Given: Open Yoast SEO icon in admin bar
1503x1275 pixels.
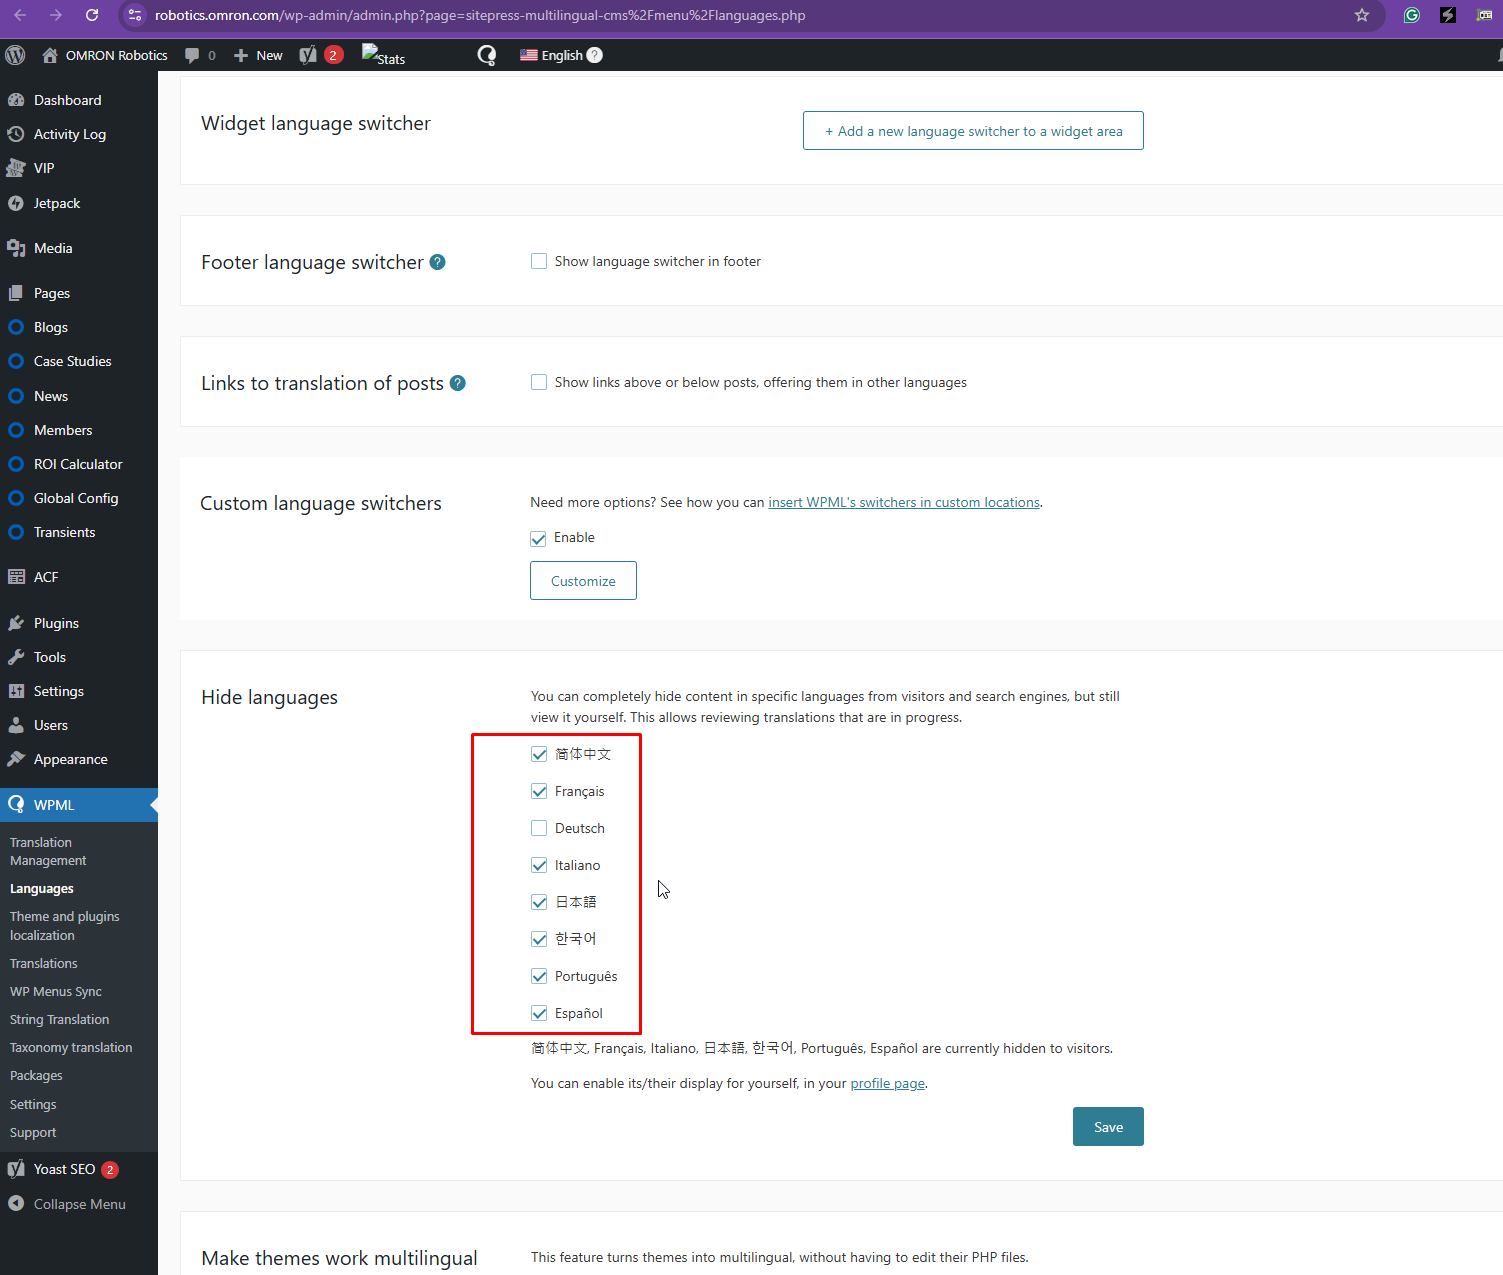Looking at the screenshot, I should click(x=308, y=55).
